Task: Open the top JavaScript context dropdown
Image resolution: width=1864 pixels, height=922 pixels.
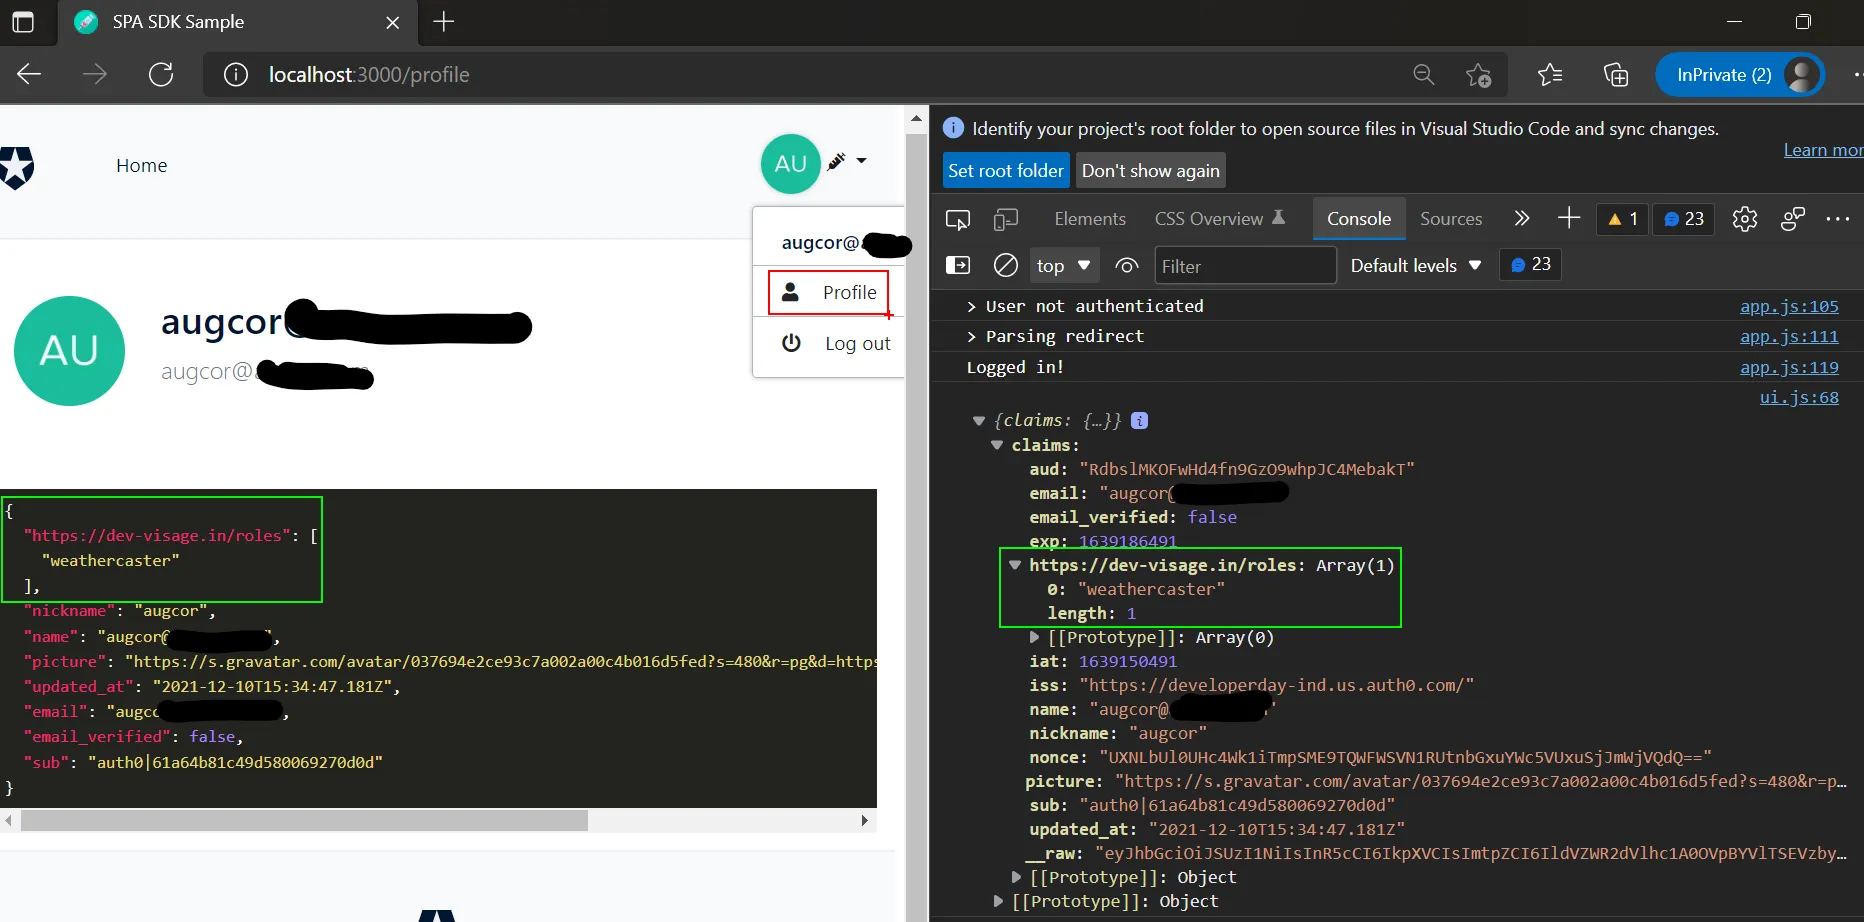Action: 1063,265
